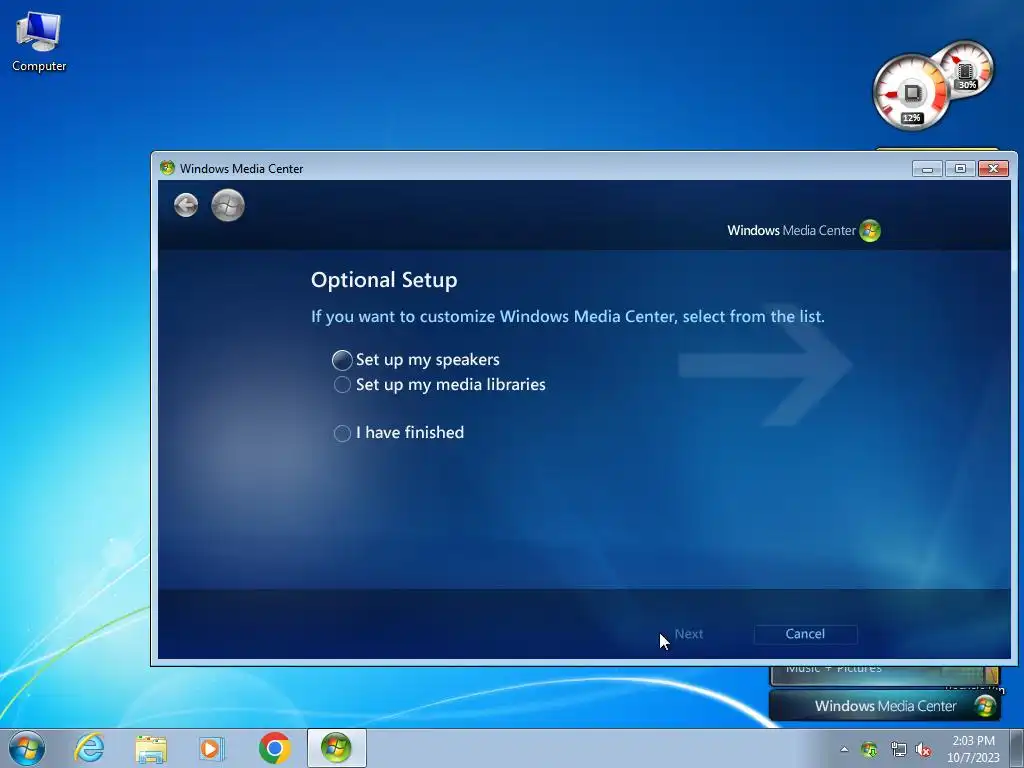Open the clock showing 2:03 PM
The height and width of the screenshot is (768, 1024).
pos(973,749)
